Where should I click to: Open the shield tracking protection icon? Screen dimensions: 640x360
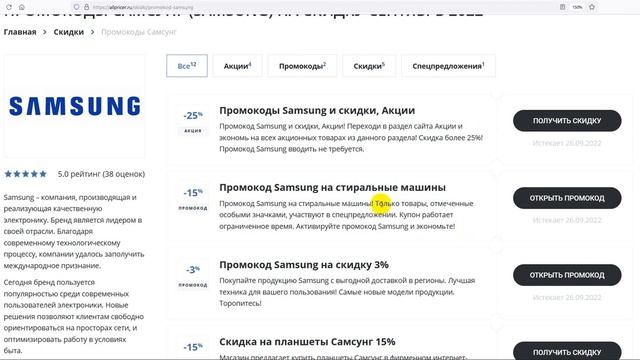tap(76, 7)
